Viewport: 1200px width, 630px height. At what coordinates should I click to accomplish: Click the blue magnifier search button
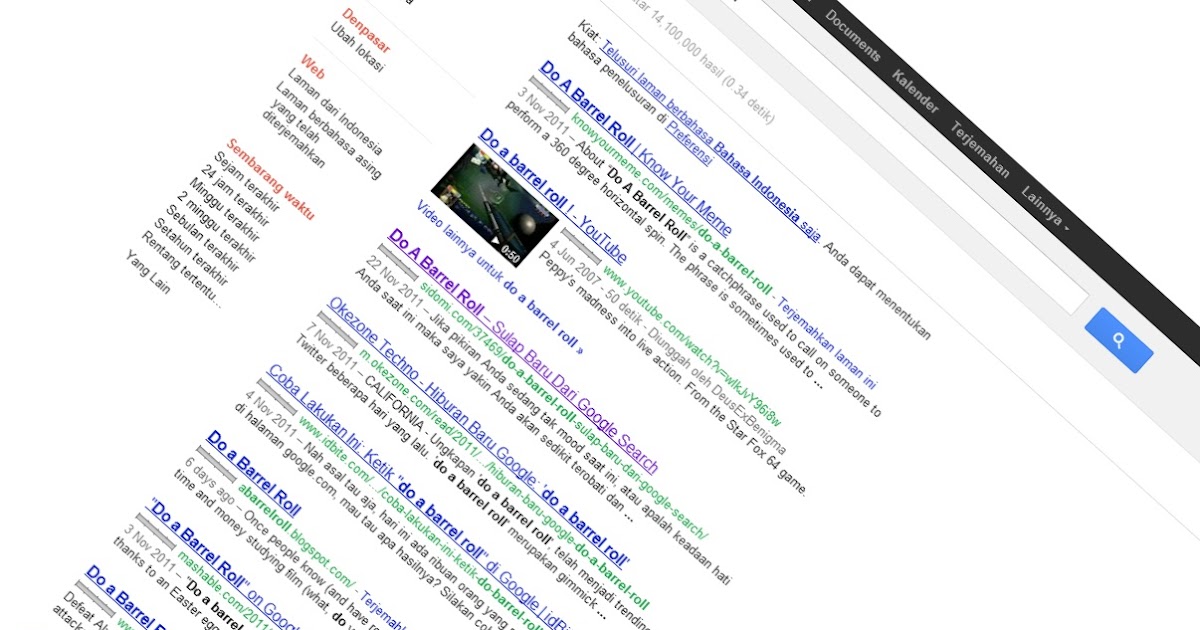coord(1119,340)
